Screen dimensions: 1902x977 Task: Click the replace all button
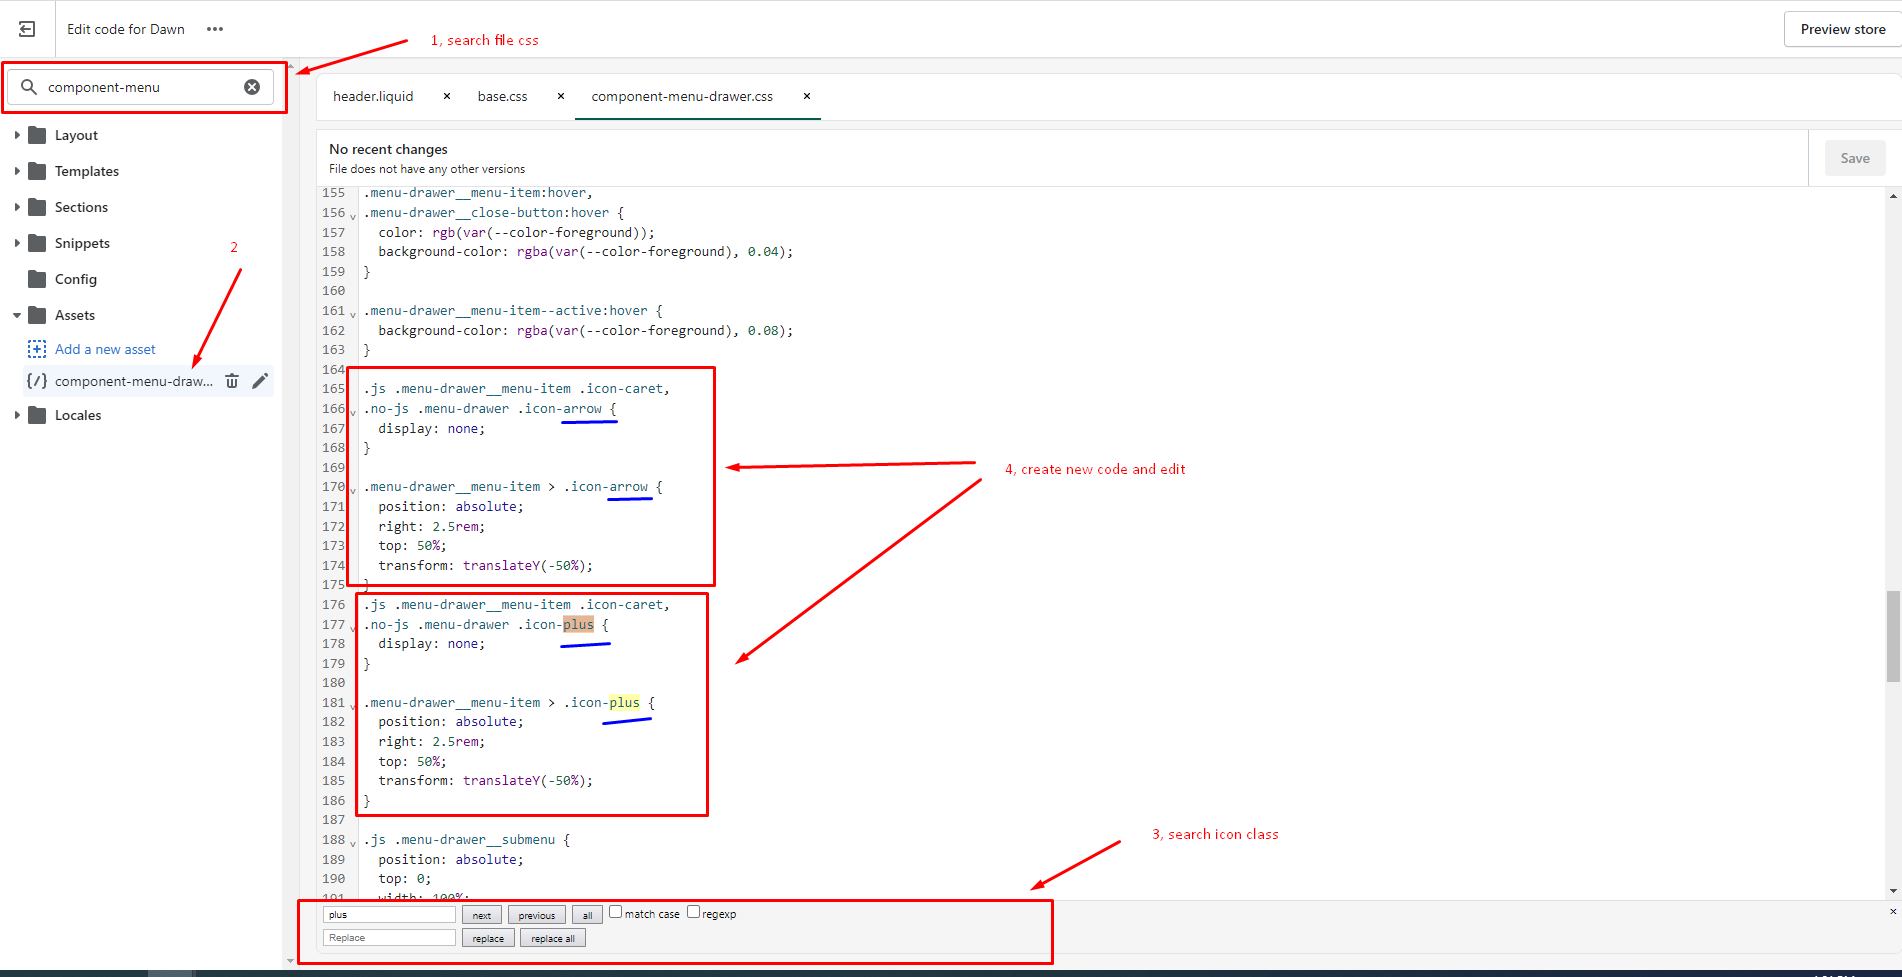point(553,938)
